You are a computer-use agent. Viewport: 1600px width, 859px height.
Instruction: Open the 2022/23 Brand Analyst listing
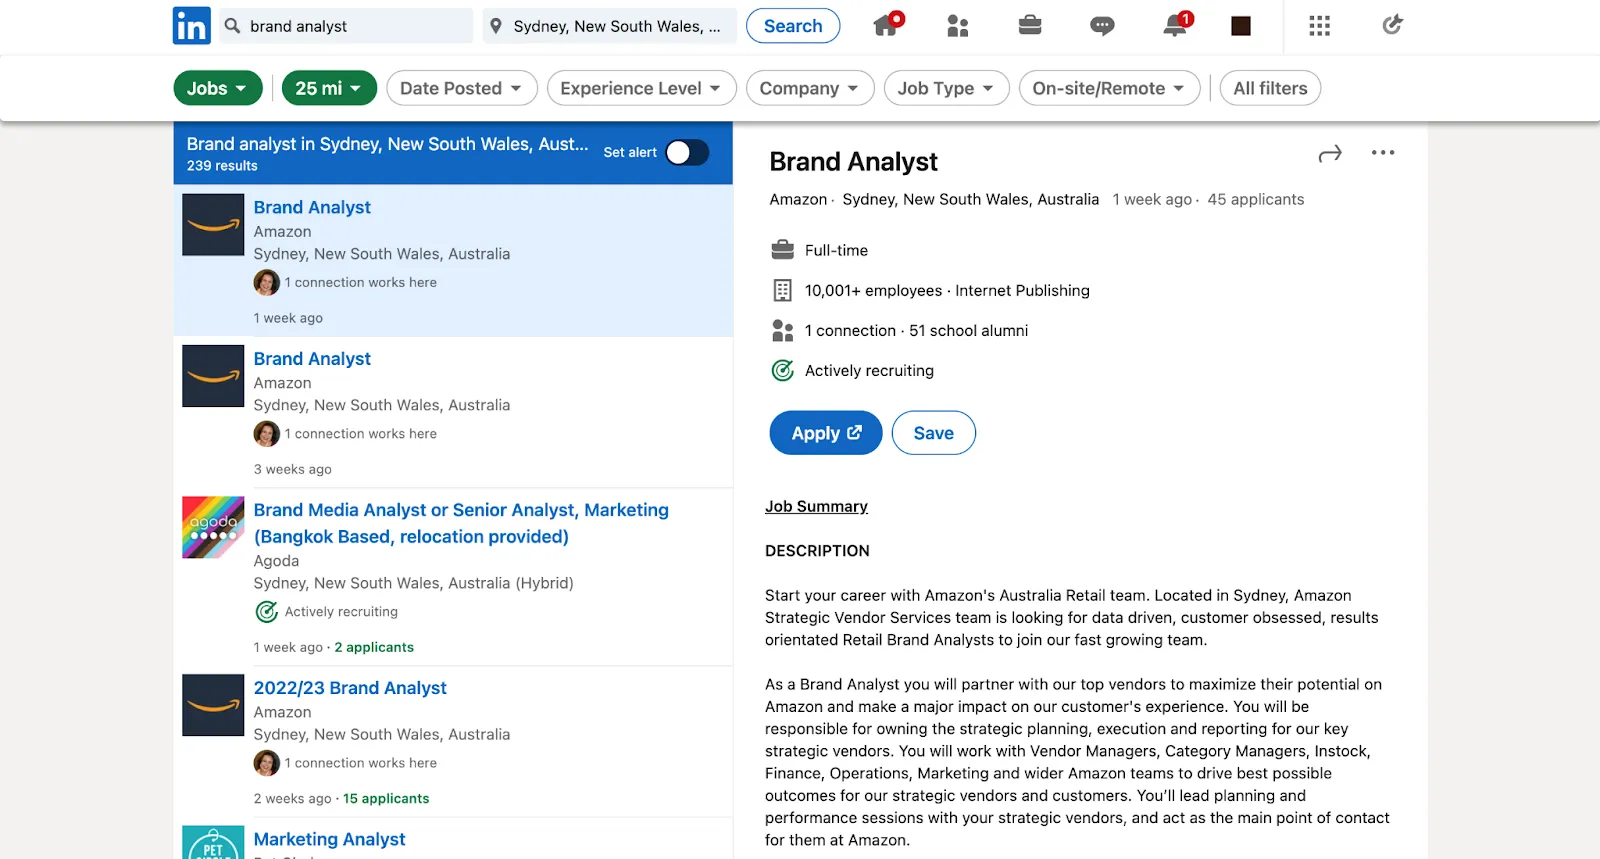350,688
